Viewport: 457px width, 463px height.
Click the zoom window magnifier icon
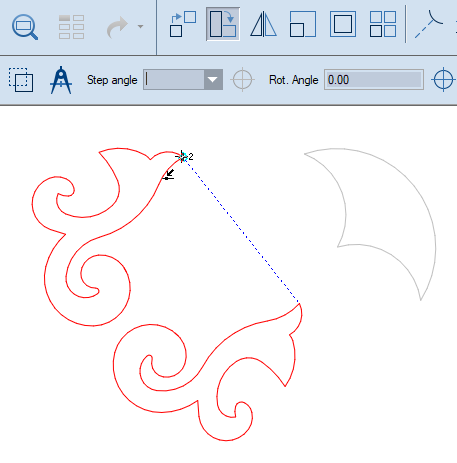[25, 27]
